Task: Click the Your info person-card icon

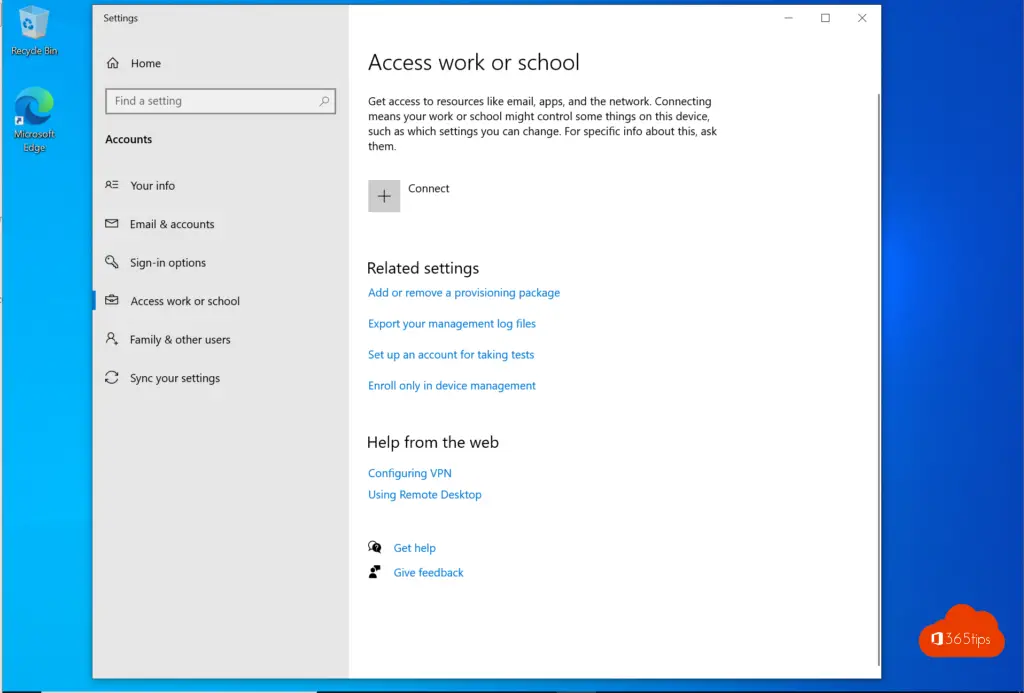Action: click(x=112, y=185)
